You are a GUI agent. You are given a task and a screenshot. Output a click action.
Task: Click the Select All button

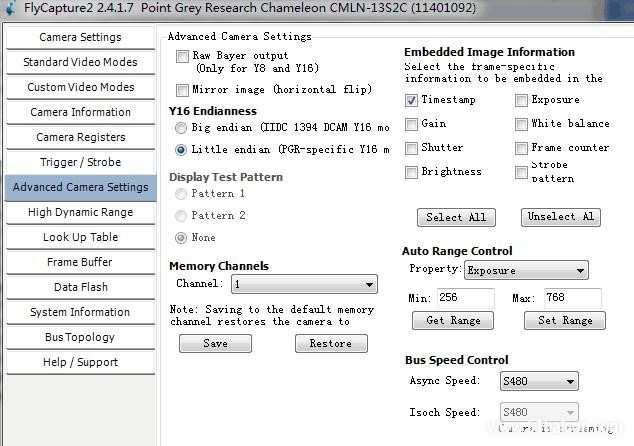pyautogui.click(x=456, y=218)
